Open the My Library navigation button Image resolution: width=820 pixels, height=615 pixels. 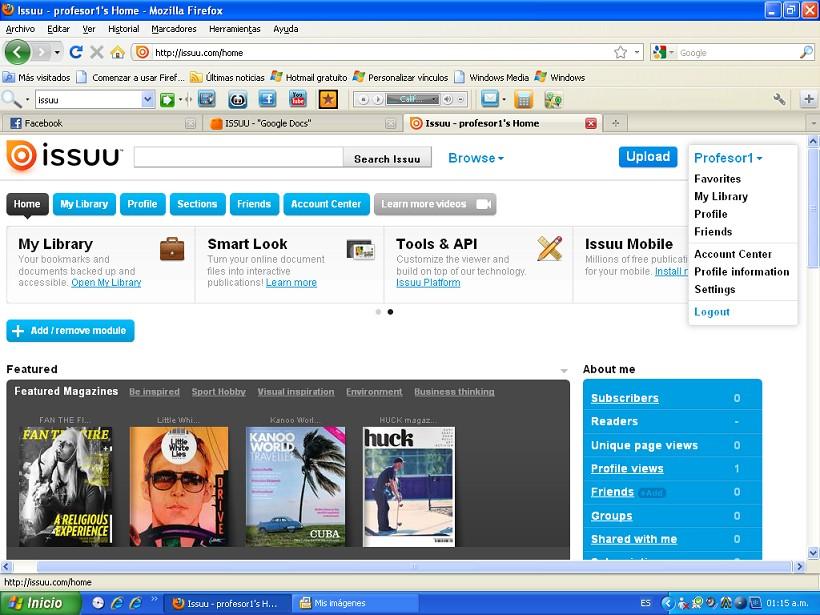84,204
